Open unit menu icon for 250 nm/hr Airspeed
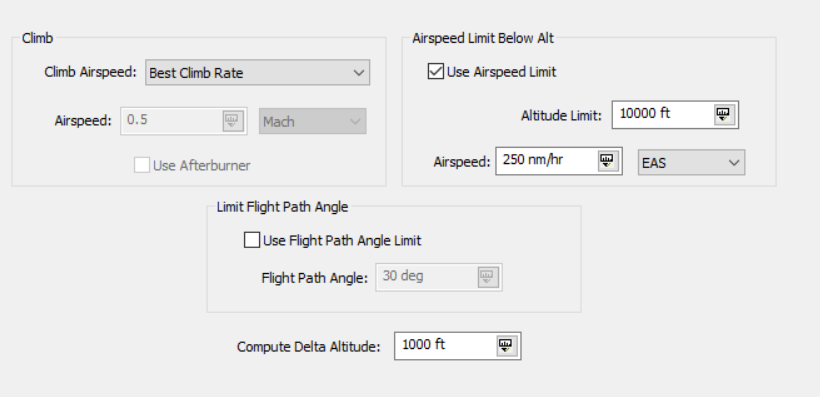The image size is (820, 397). coord(606,161)
